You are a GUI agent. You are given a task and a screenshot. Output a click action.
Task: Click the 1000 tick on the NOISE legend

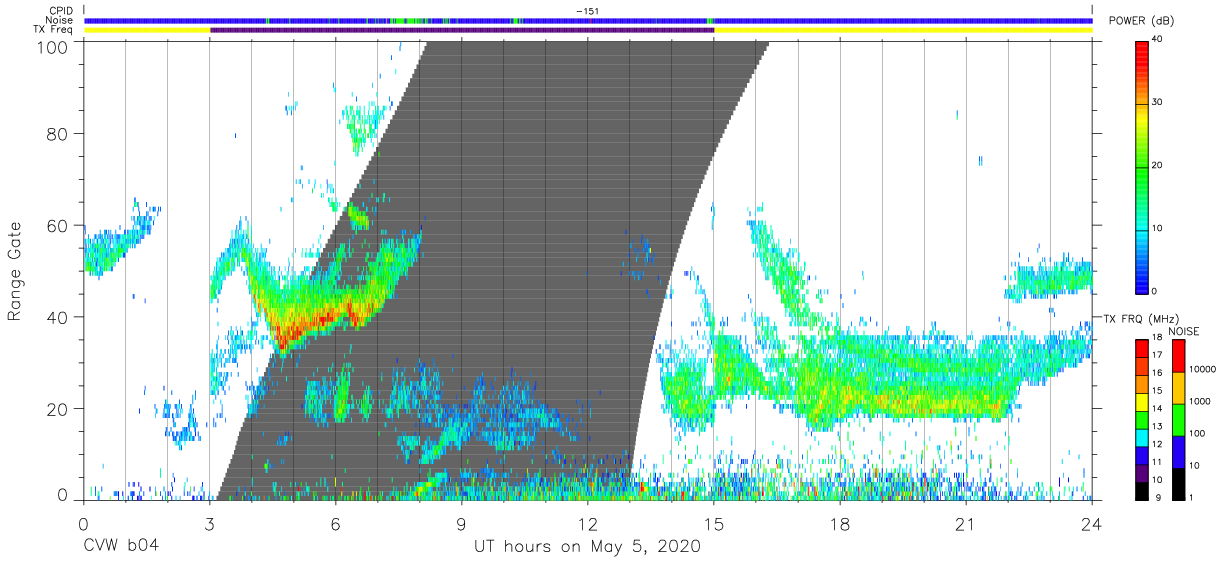(1199, 402)
